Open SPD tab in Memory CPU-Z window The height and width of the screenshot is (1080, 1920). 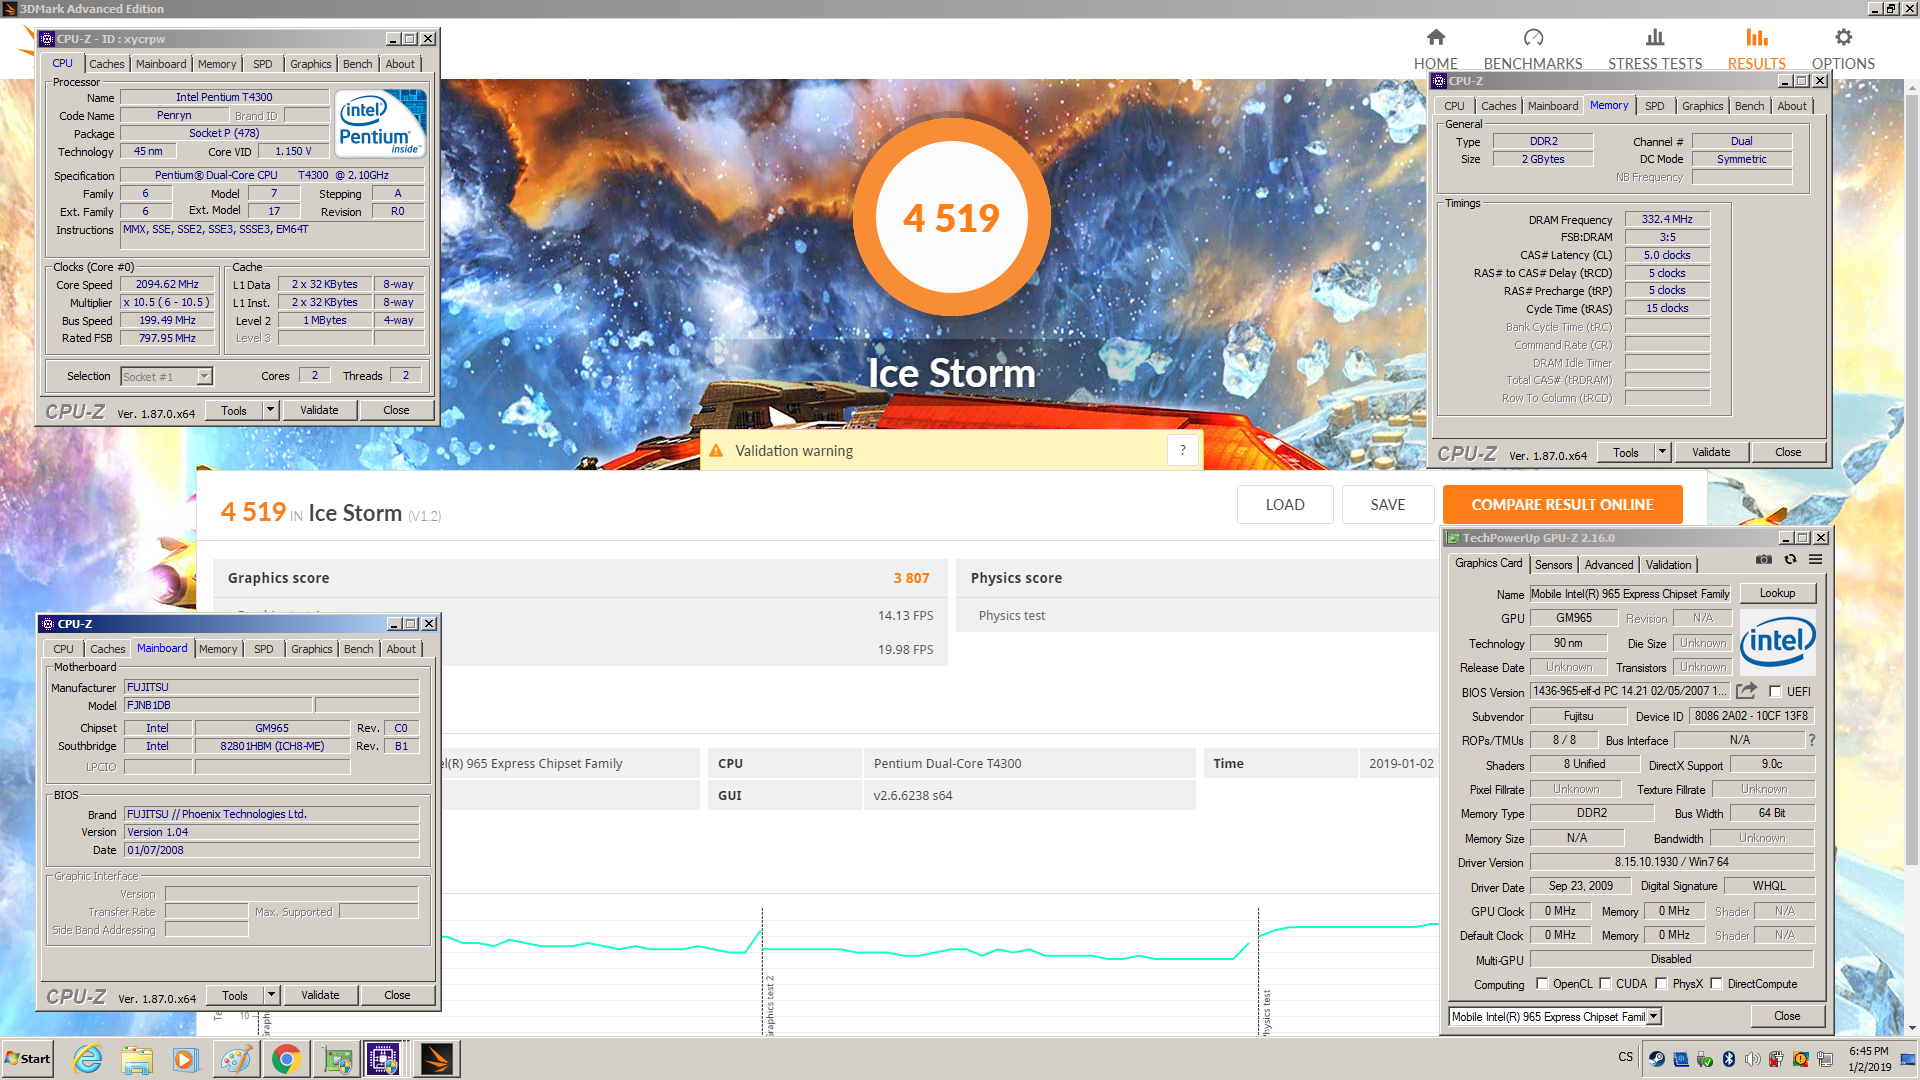click(1655, 106)
